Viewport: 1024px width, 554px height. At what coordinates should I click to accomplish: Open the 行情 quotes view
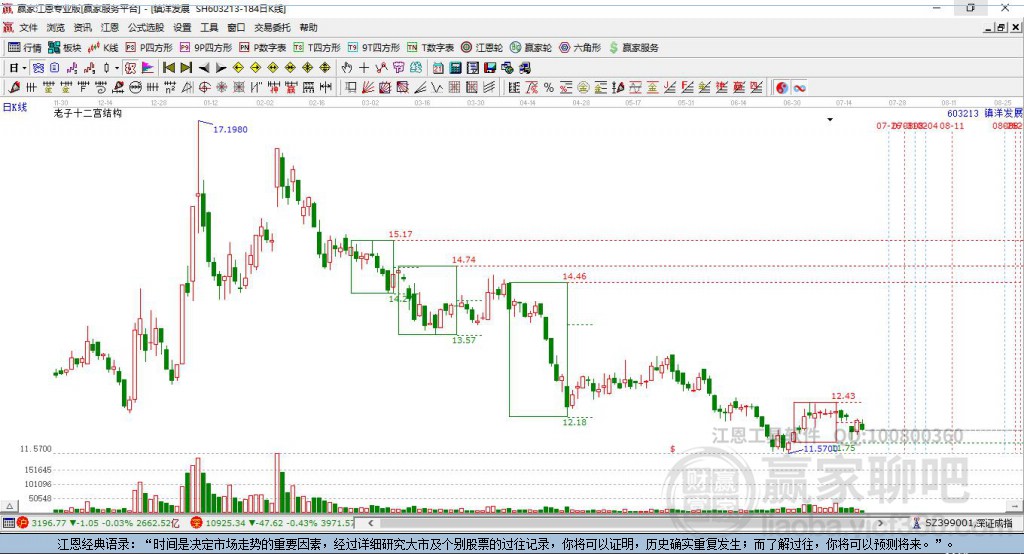coord(25,47)
